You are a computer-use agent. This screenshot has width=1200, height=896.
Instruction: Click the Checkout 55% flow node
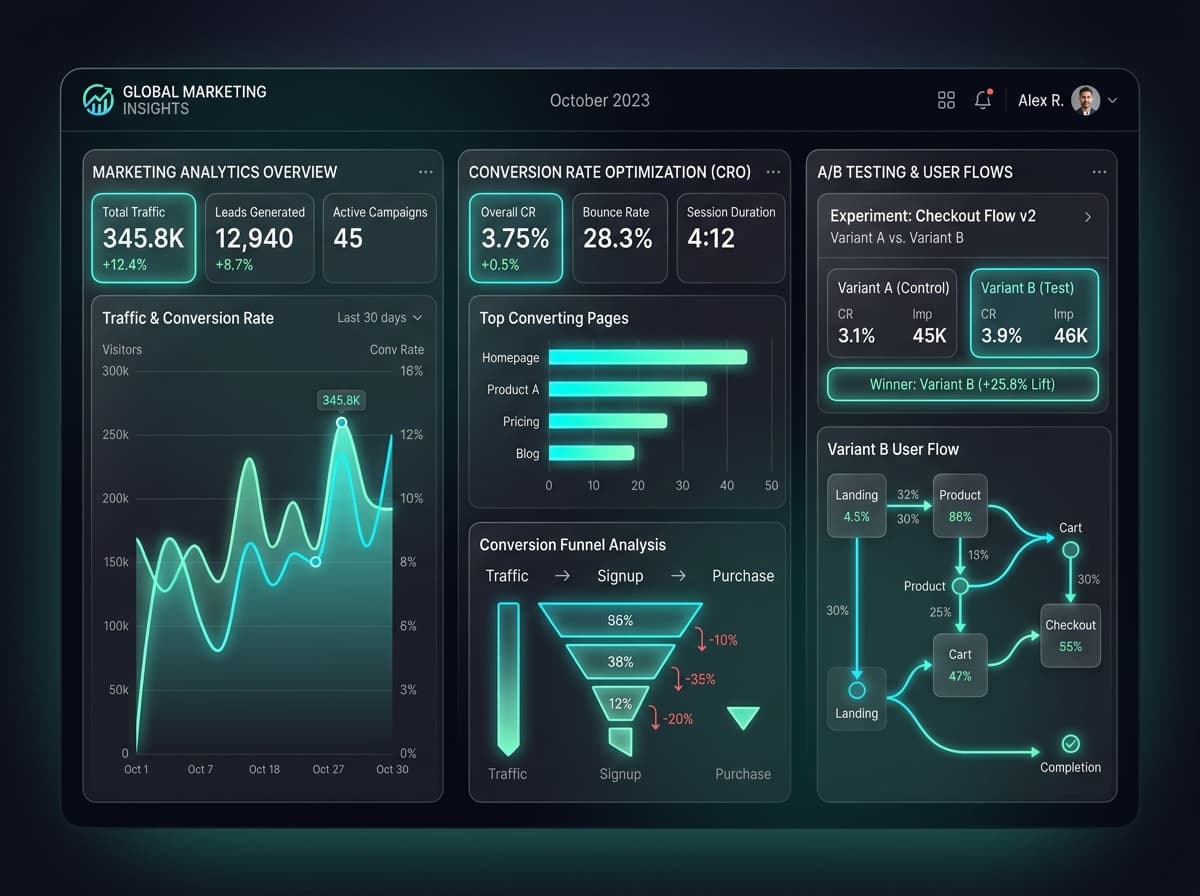pos(1071,635)
